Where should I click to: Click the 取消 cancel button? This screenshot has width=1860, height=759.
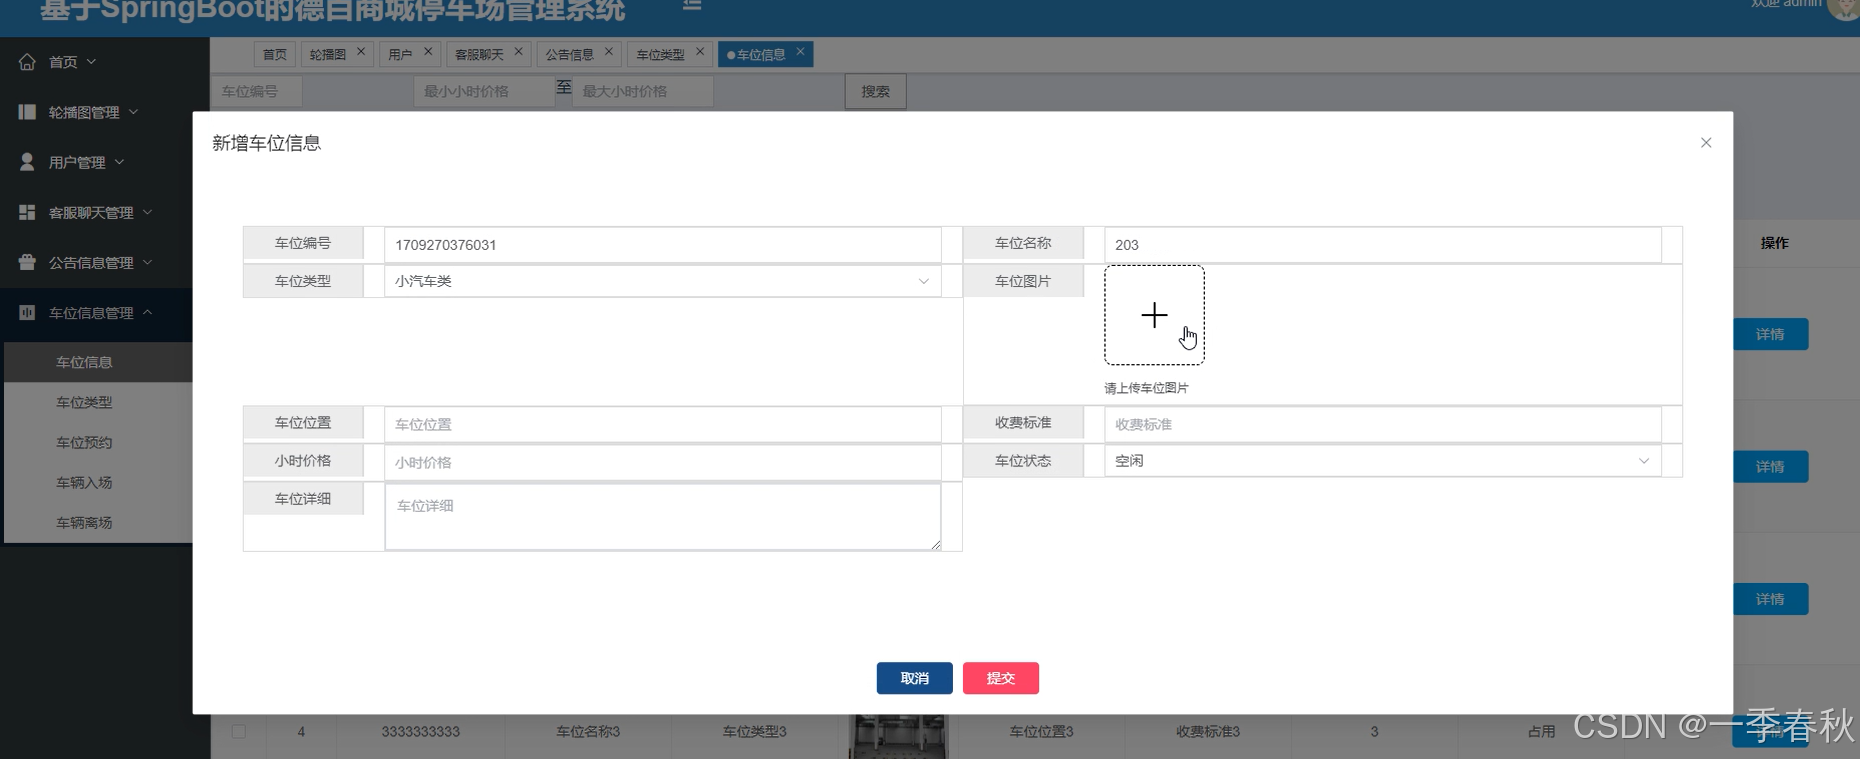point(914,678)
